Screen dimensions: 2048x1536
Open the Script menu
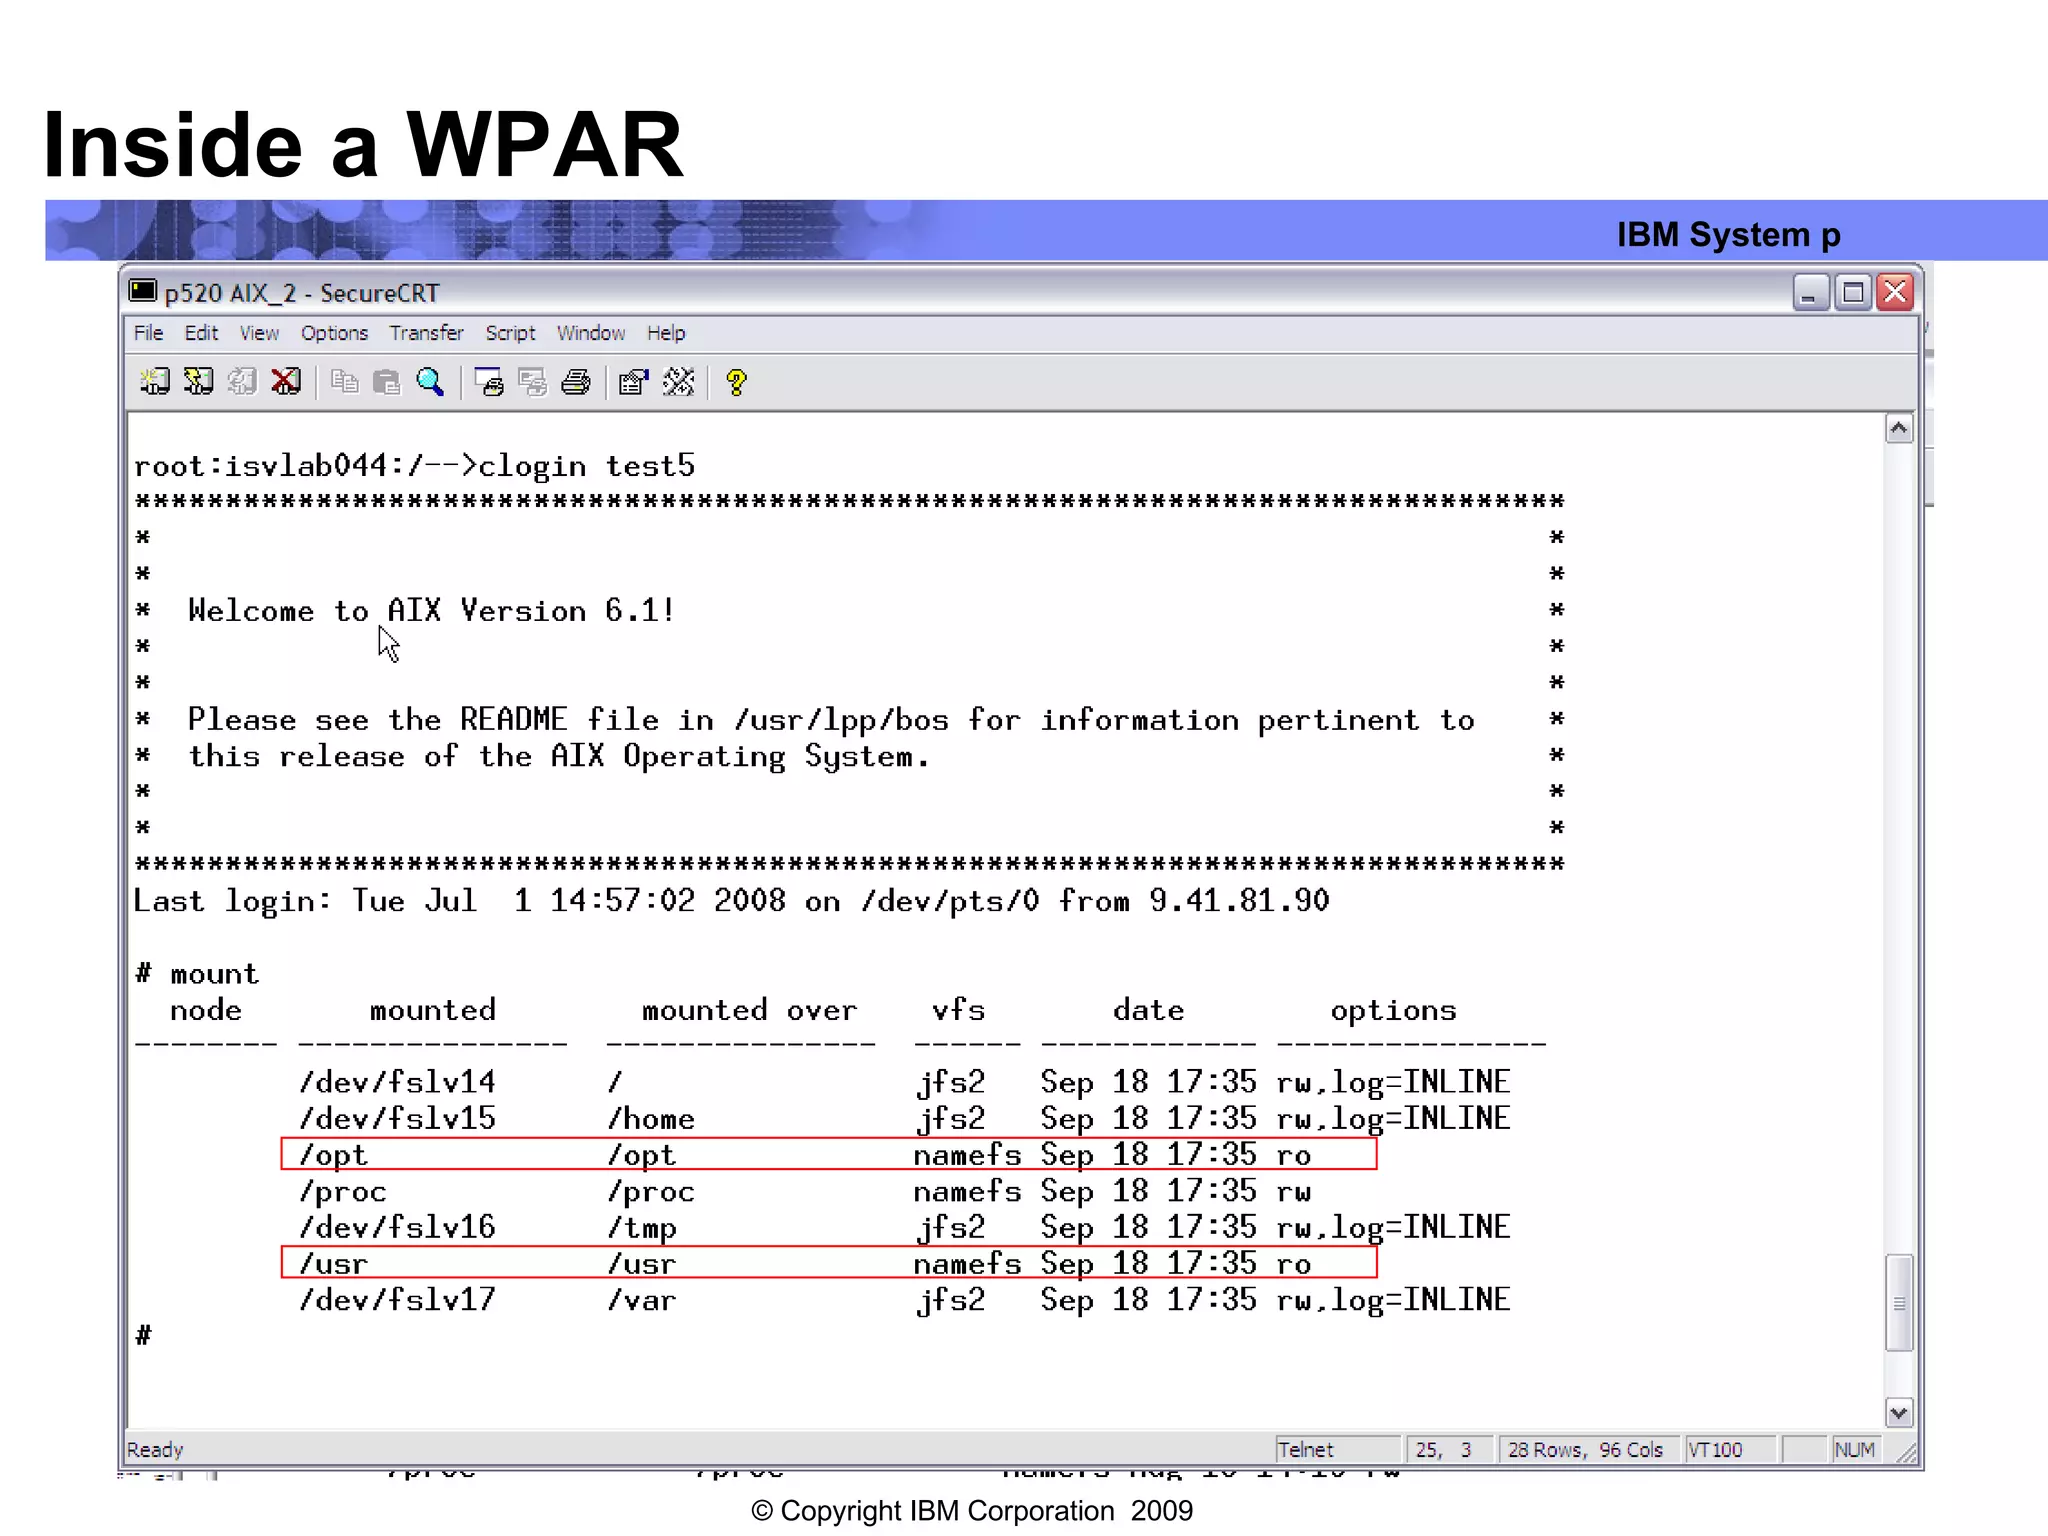[x=510, y=333]
